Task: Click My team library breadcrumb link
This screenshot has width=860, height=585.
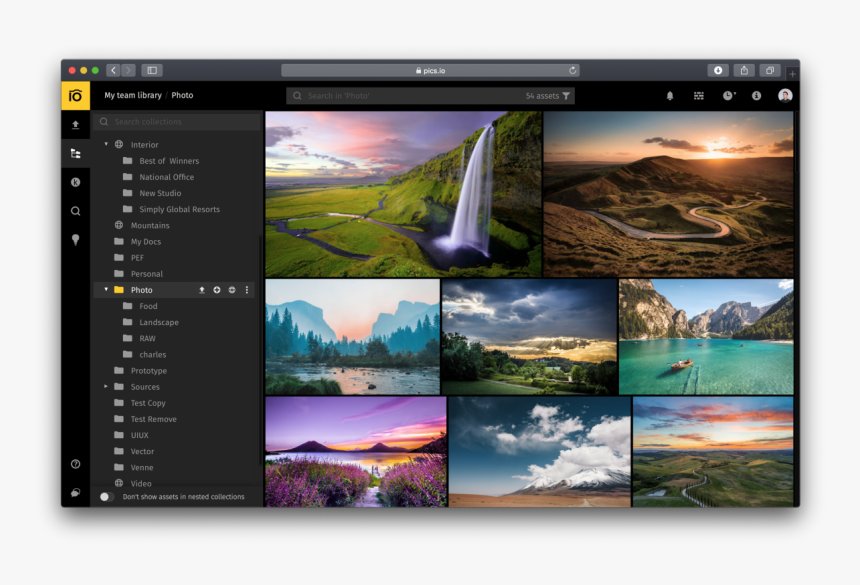Action: 132,96
